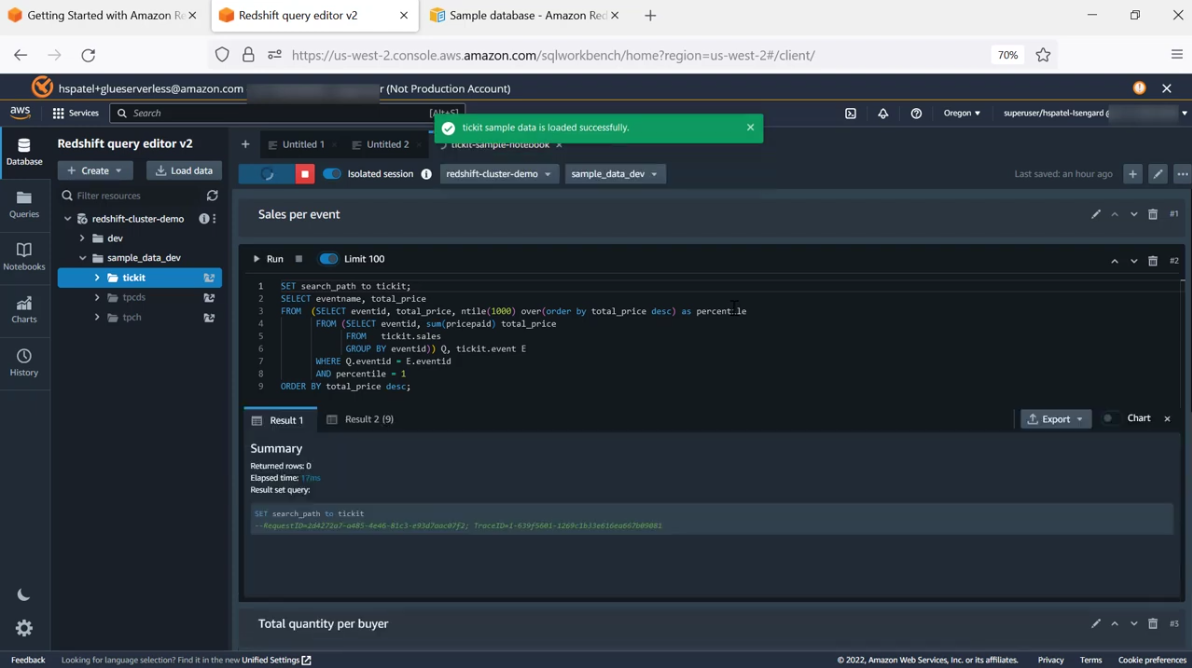Reload the browser page
Viewport: 1192px width, 668px height.
click(x=88, y=55)
